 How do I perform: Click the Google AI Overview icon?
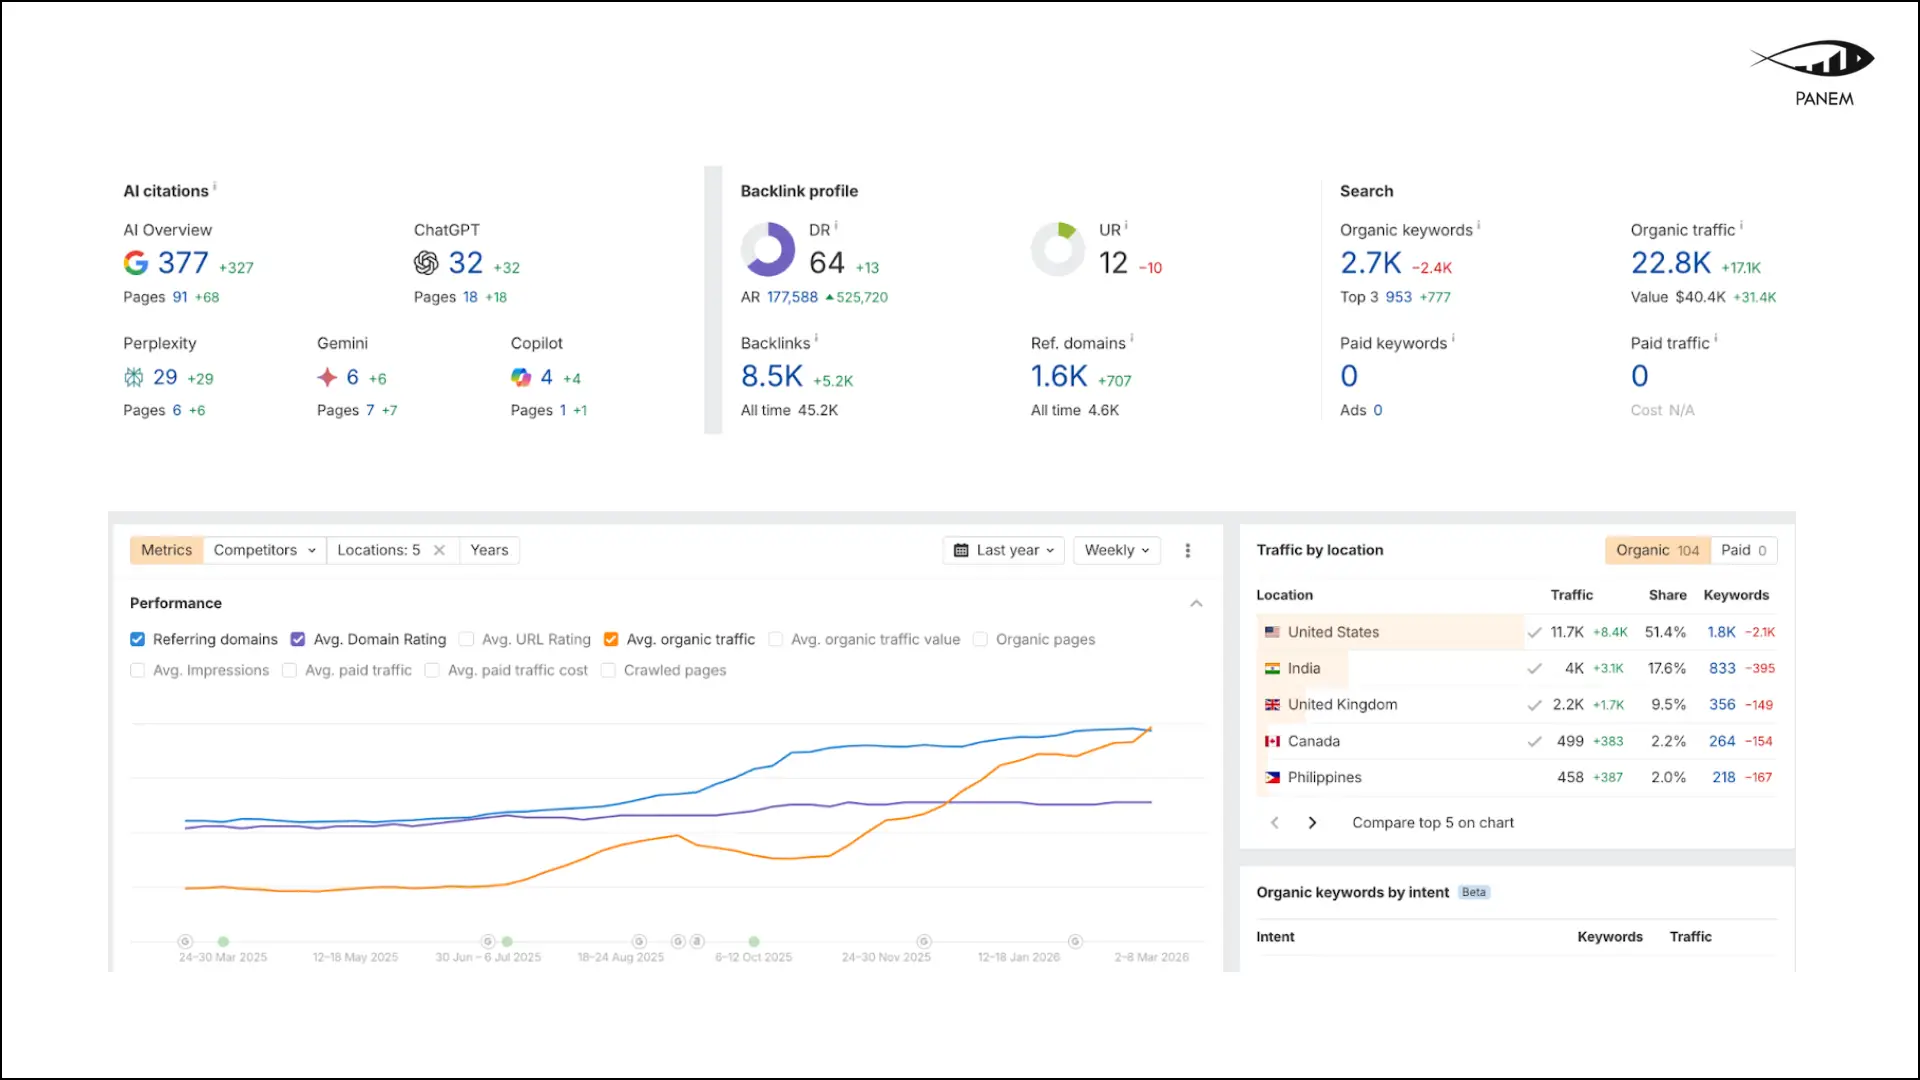coord(136,263)
